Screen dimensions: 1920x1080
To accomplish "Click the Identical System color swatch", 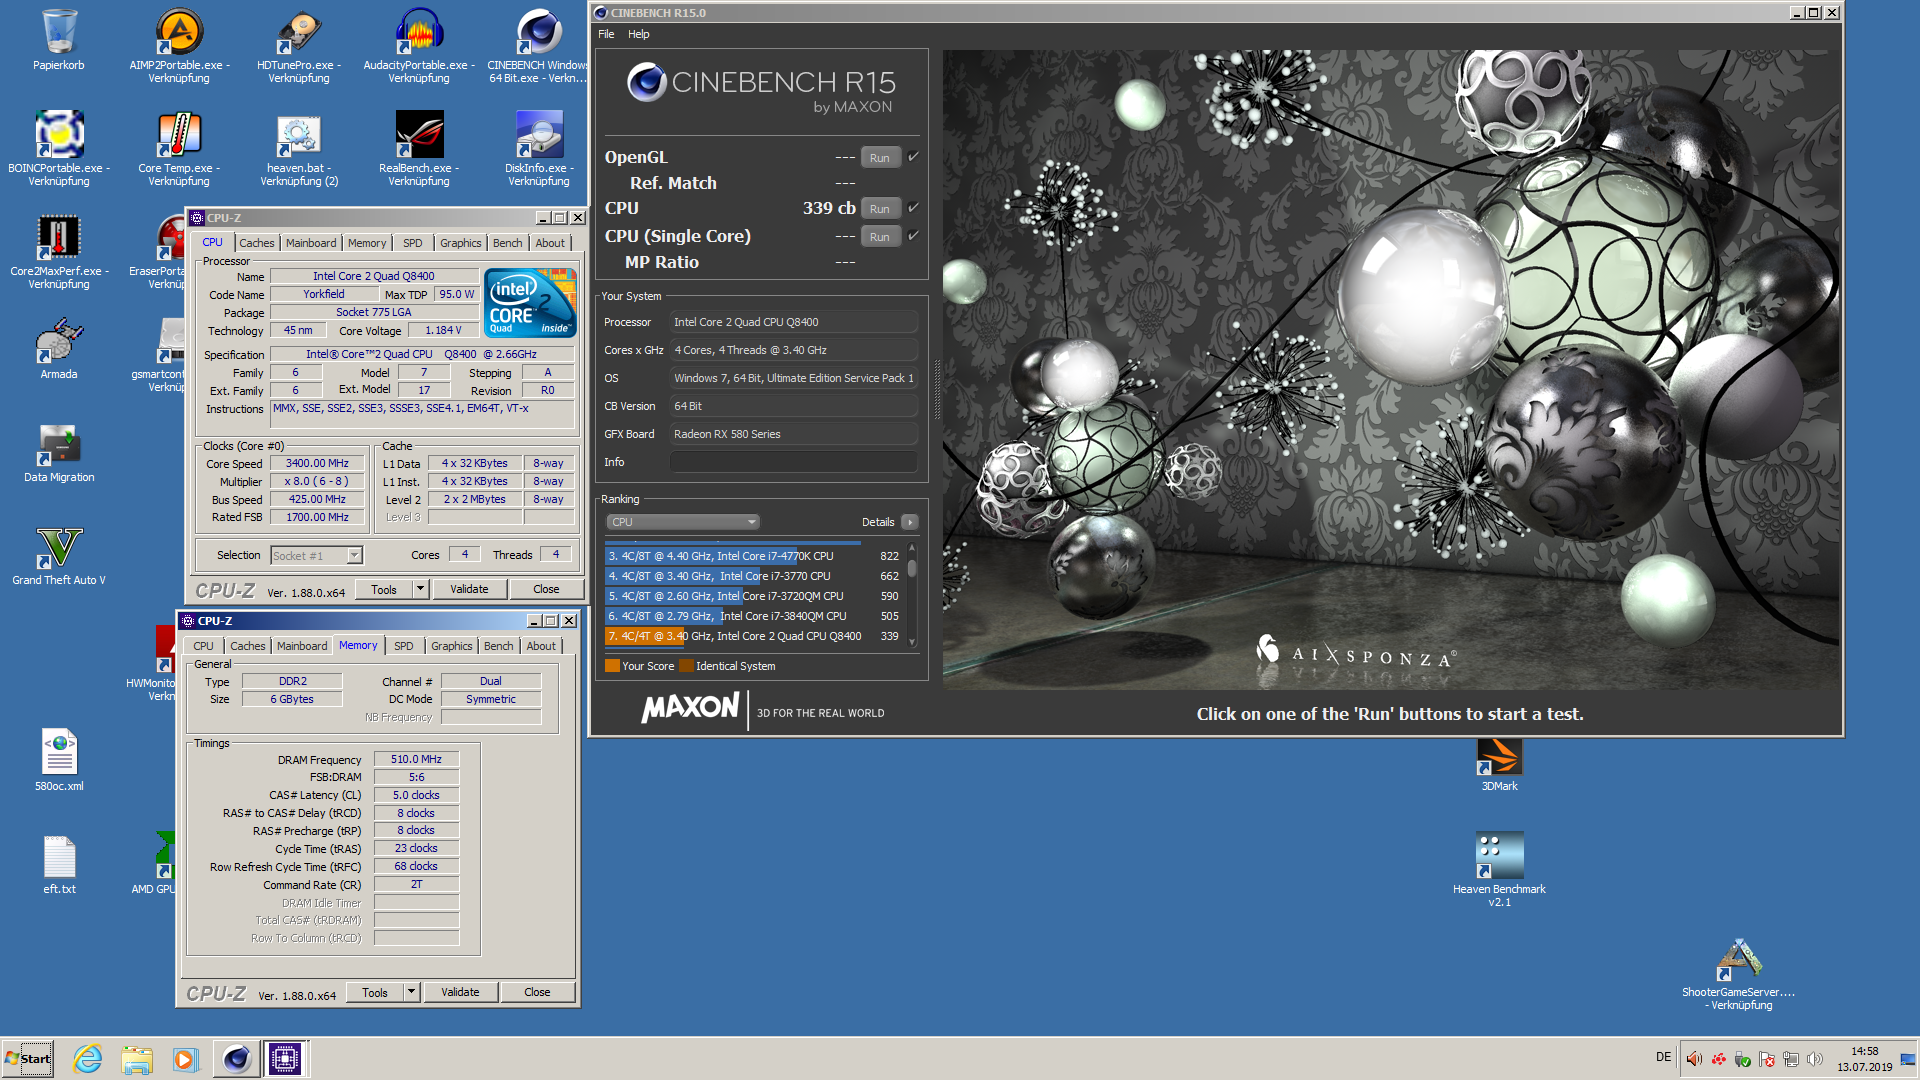I will tap(686, 666).
